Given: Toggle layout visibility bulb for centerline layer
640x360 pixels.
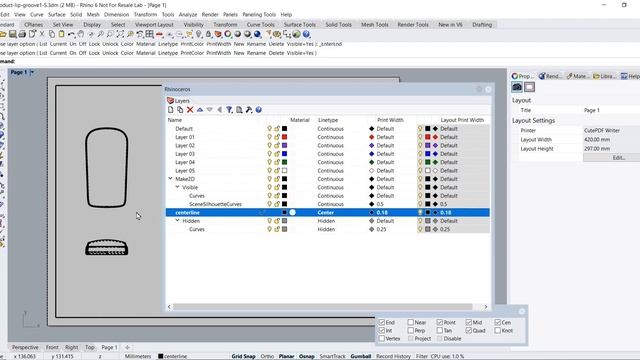Looking at the screenshot, I should (420, 213).
